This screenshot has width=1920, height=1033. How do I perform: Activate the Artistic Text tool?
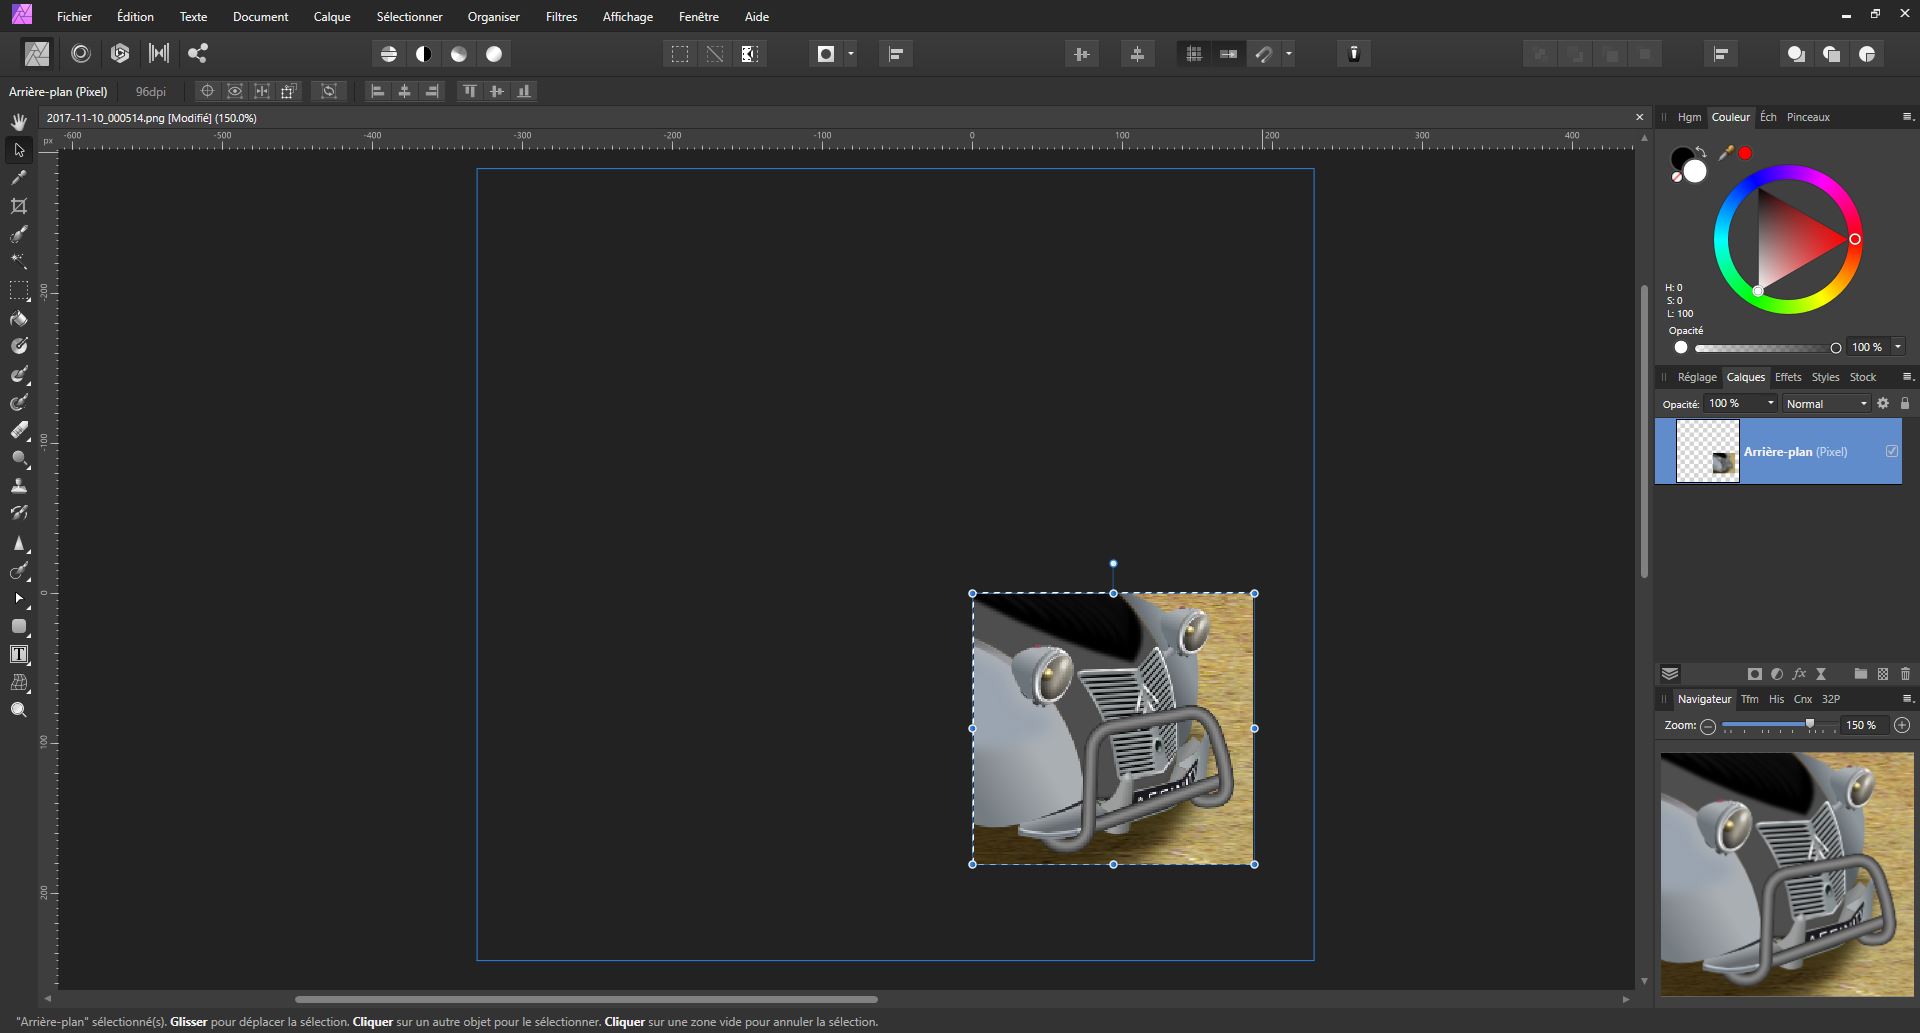pyautogui.click(x=19, y=655)
